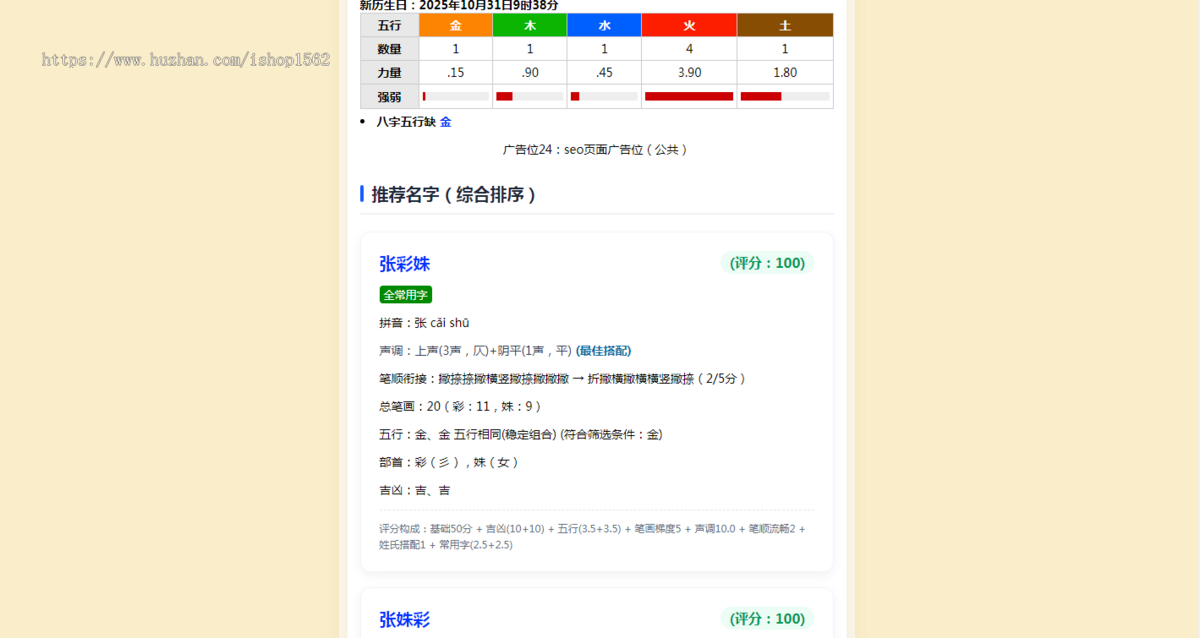The height and width of the screenshot is (638, 1200).
Task: Click the 笔顺衔接 stroke order line
Action: pyautogui.click(x=563, y=379)
